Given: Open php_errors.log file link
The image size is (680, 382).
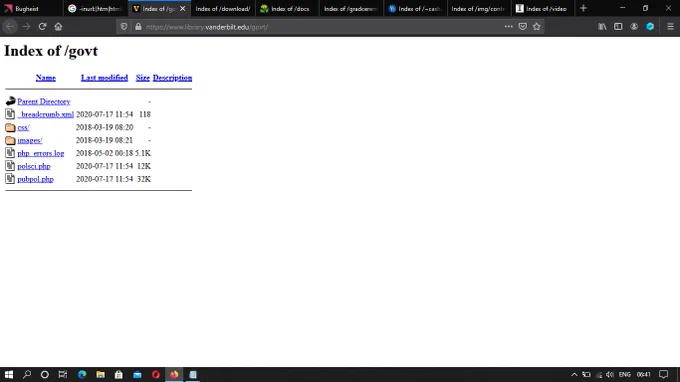Looking at the screenshot, I should point(41,153).
